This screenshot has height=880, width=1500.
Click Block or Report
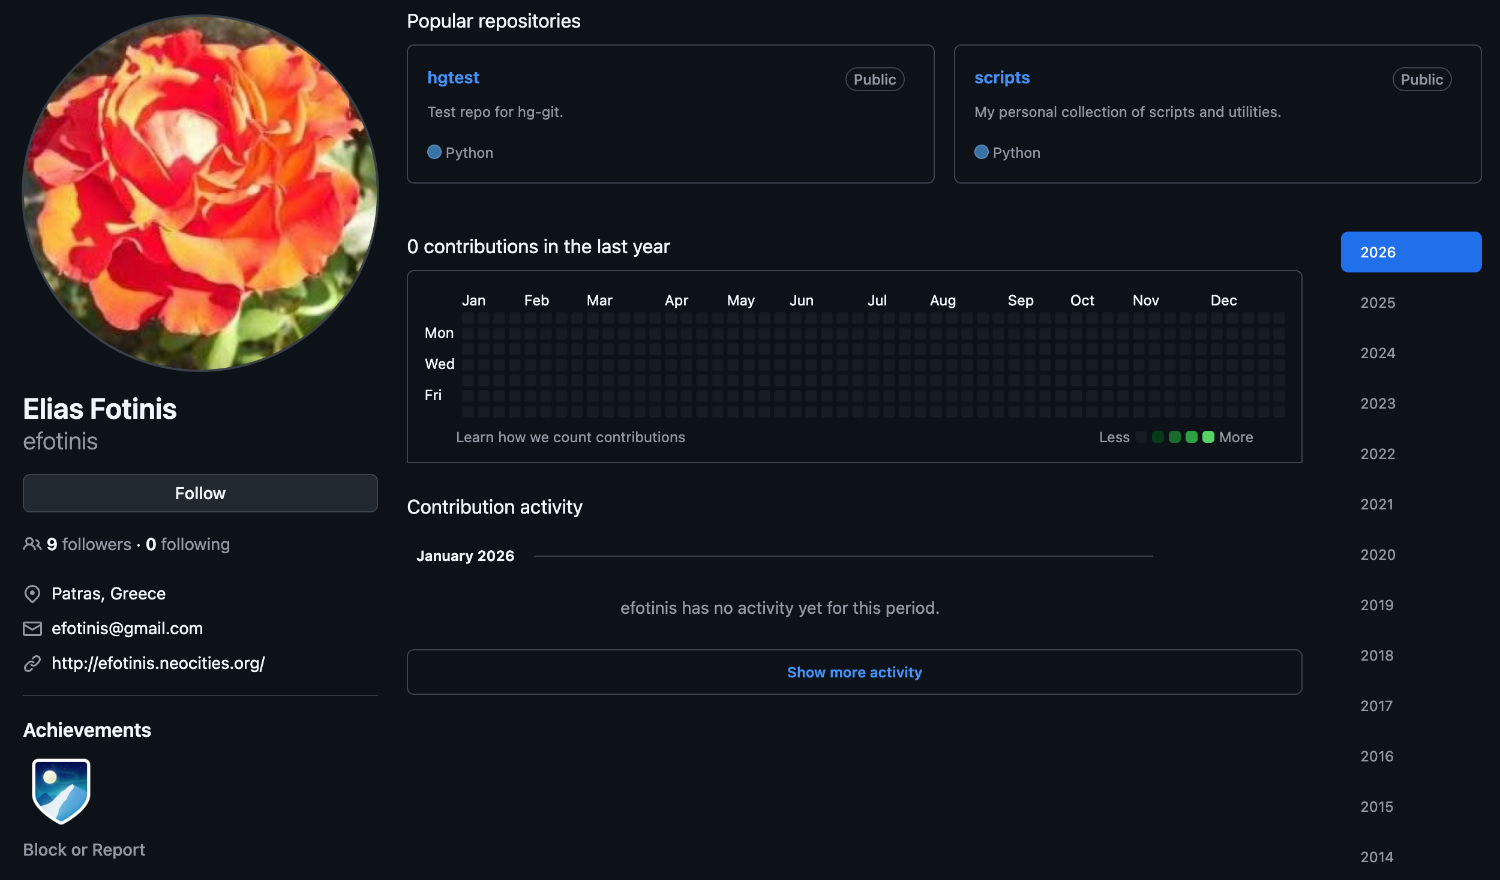pos(84,850)
